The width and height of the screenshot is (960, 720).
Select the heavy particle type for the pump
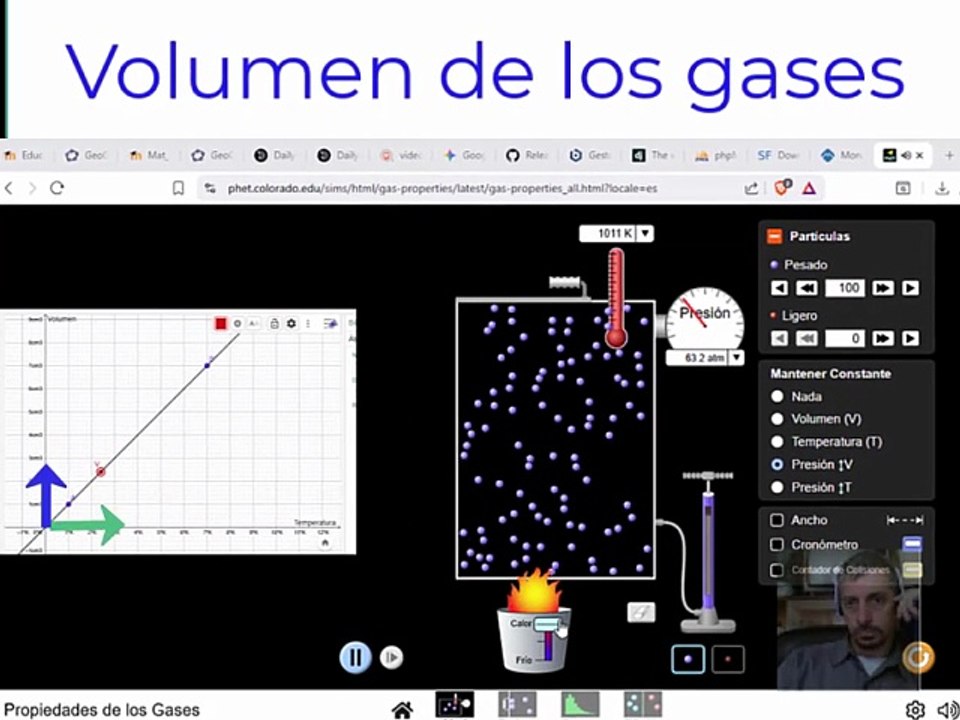[688, 659]
